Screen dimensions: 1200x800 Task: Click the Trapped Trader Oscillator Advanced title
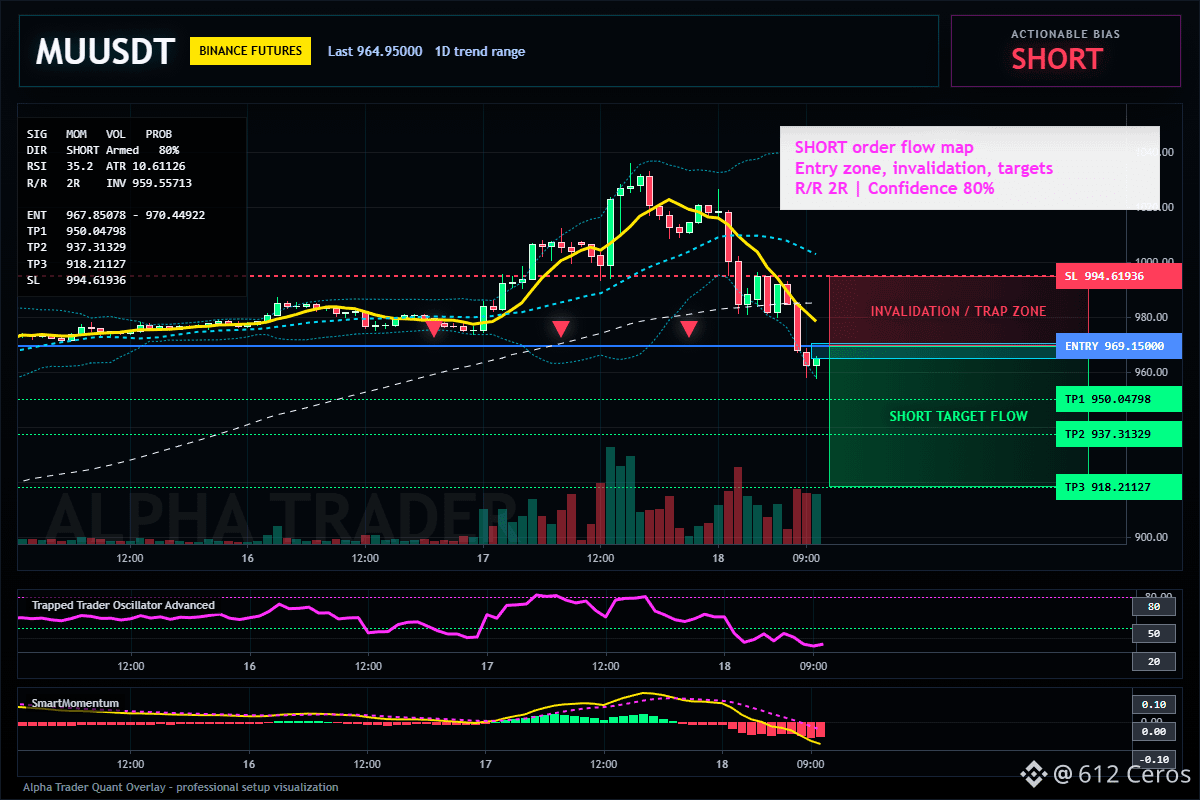coord(123,605)
